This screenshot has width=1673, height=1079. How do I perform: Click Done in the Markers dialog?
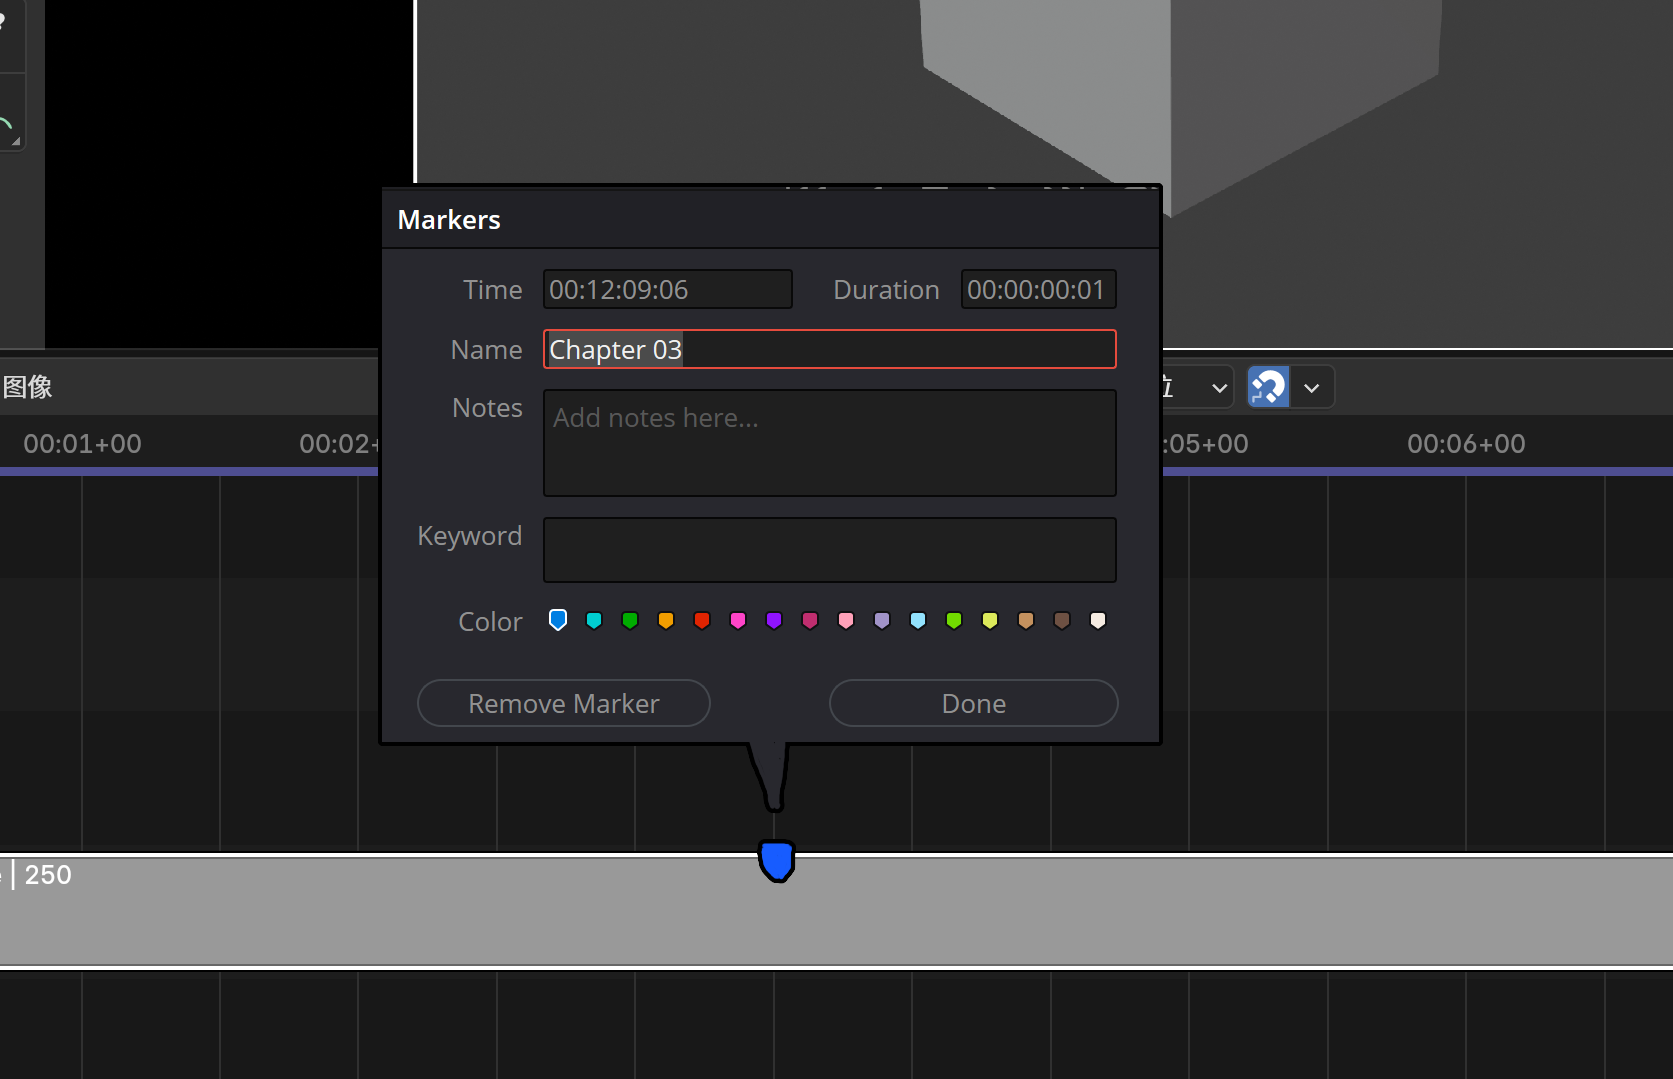(x=973, y=703)
